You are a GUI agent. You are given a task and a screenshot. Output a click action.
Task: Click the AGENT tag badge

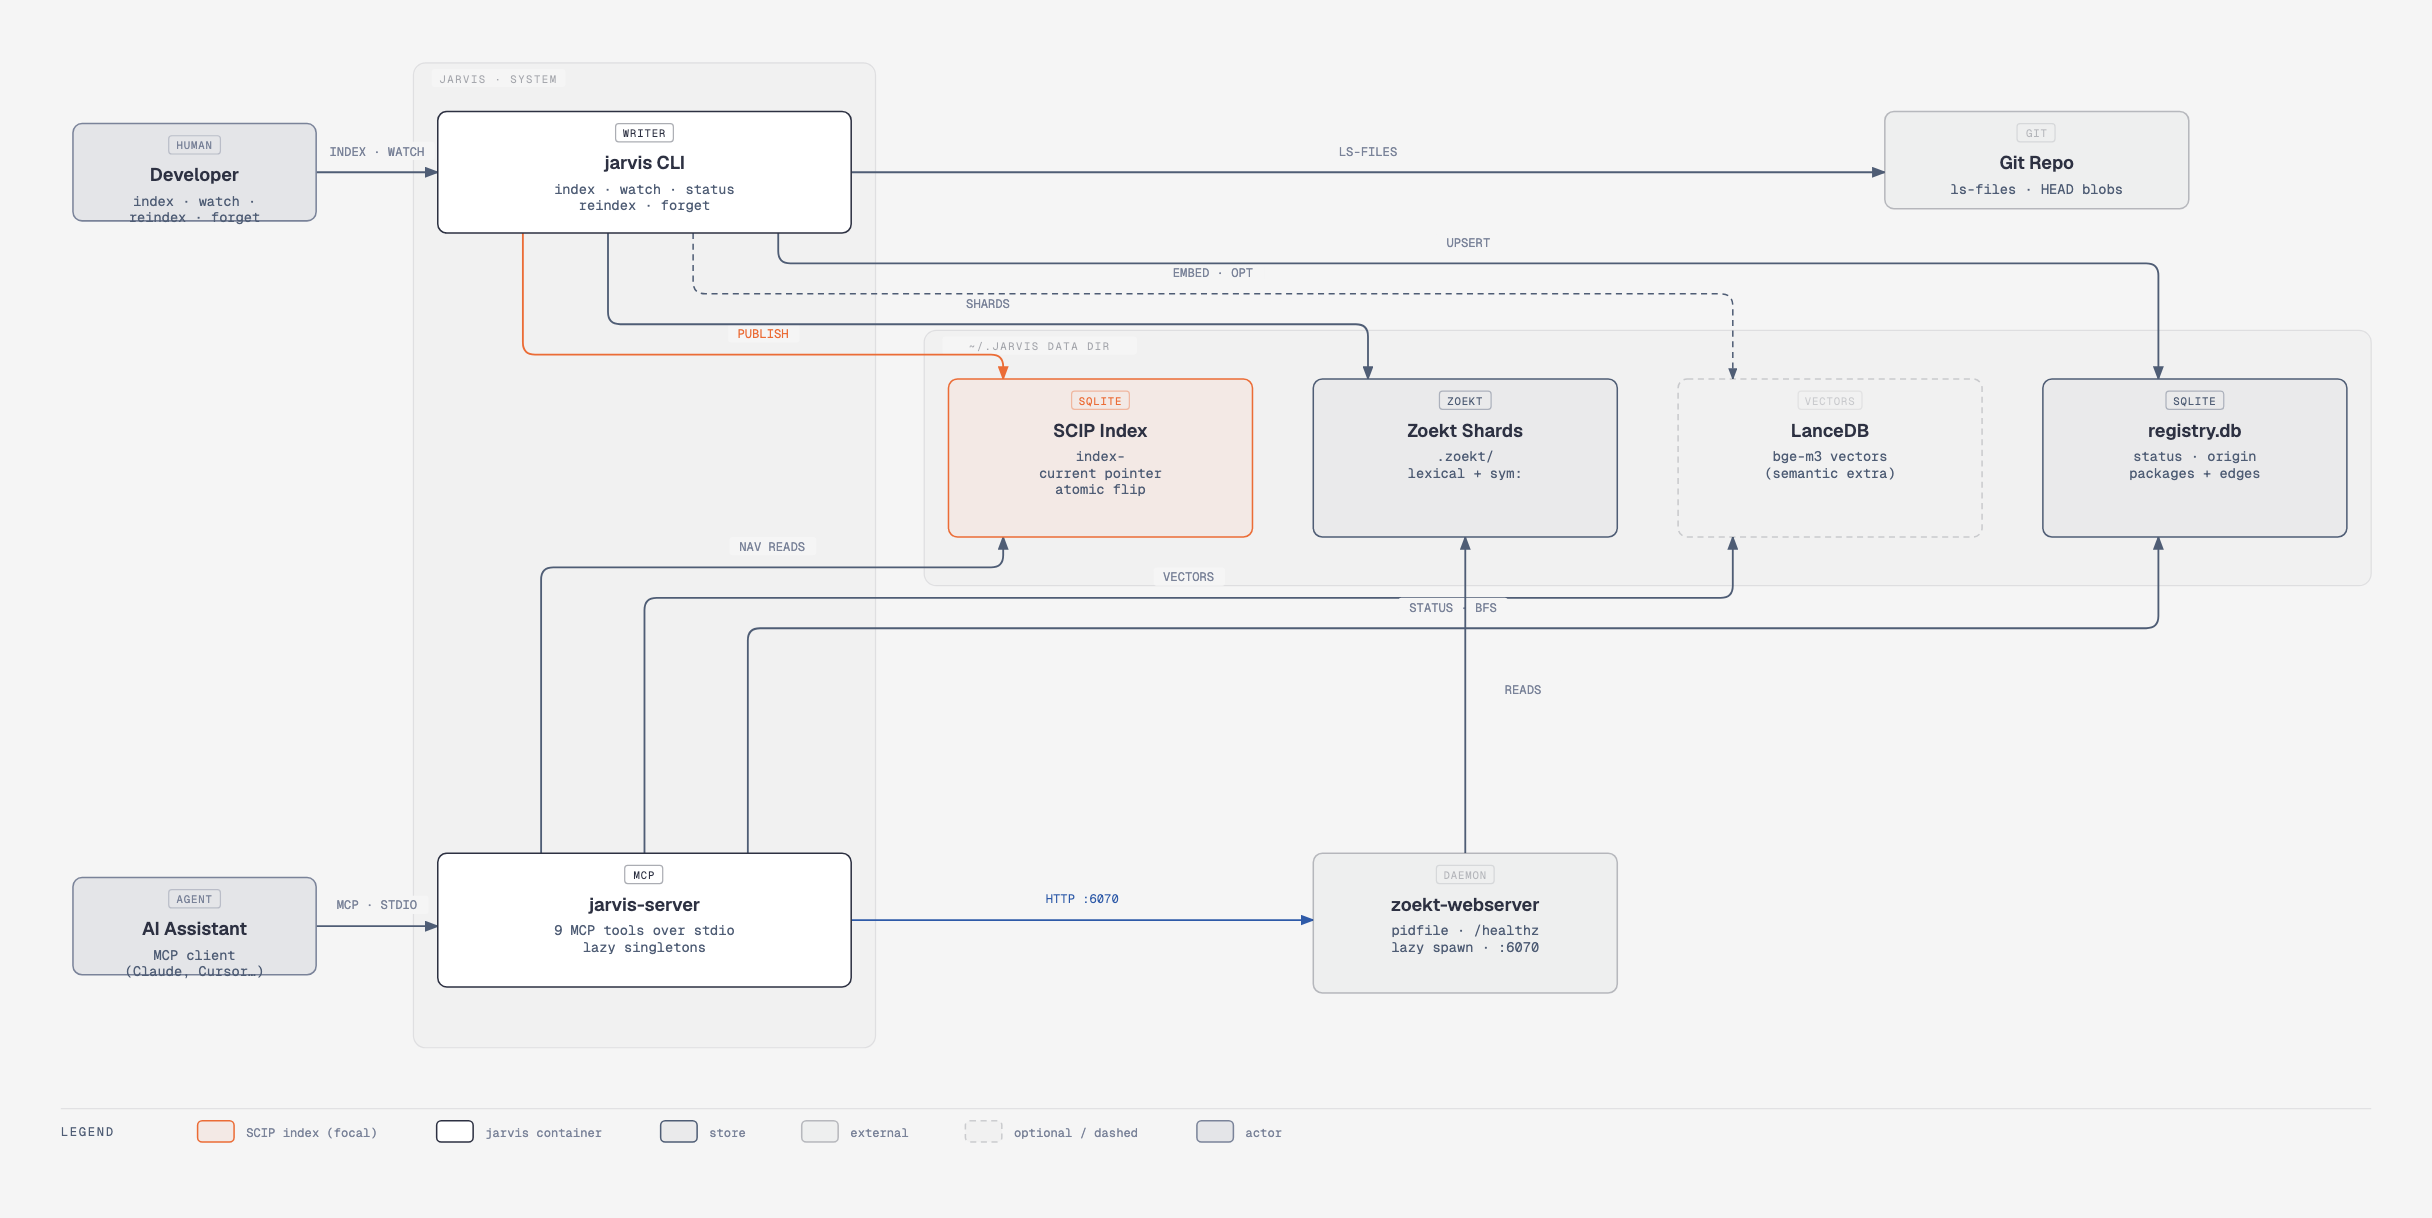(x=194, y=899)
